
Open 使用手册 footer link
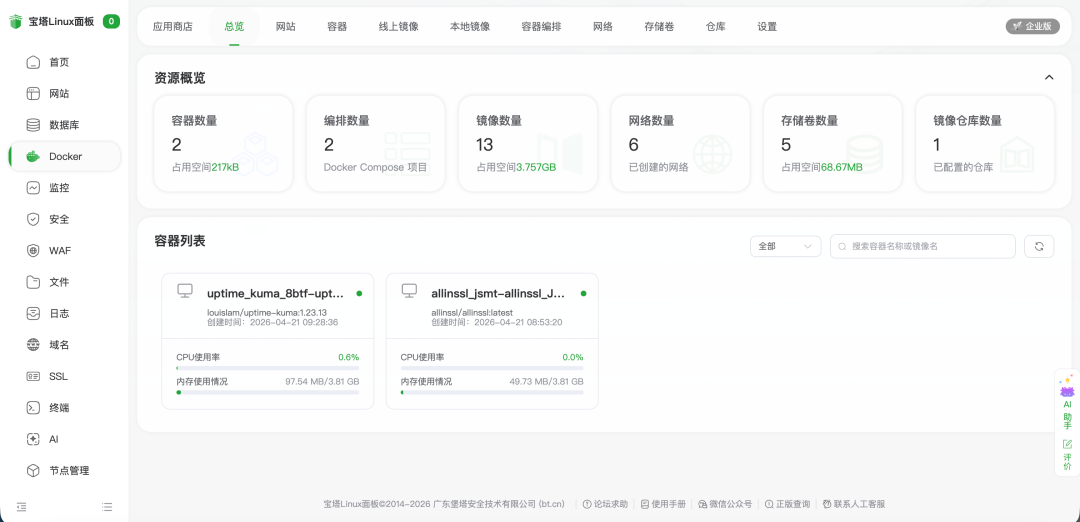click(663, 504)
